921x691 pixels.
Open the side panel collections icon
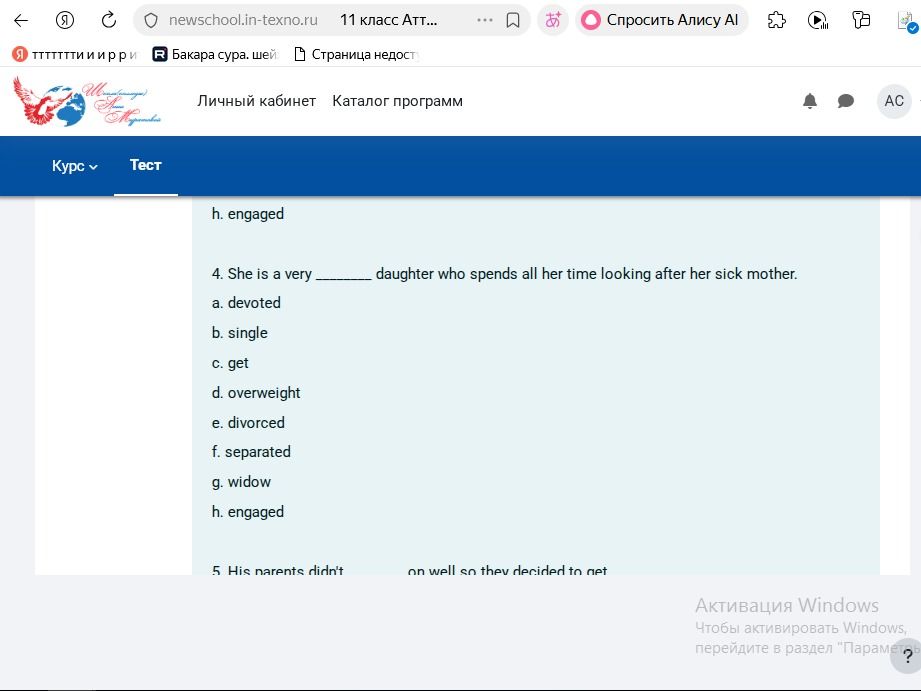coord(861,20)
